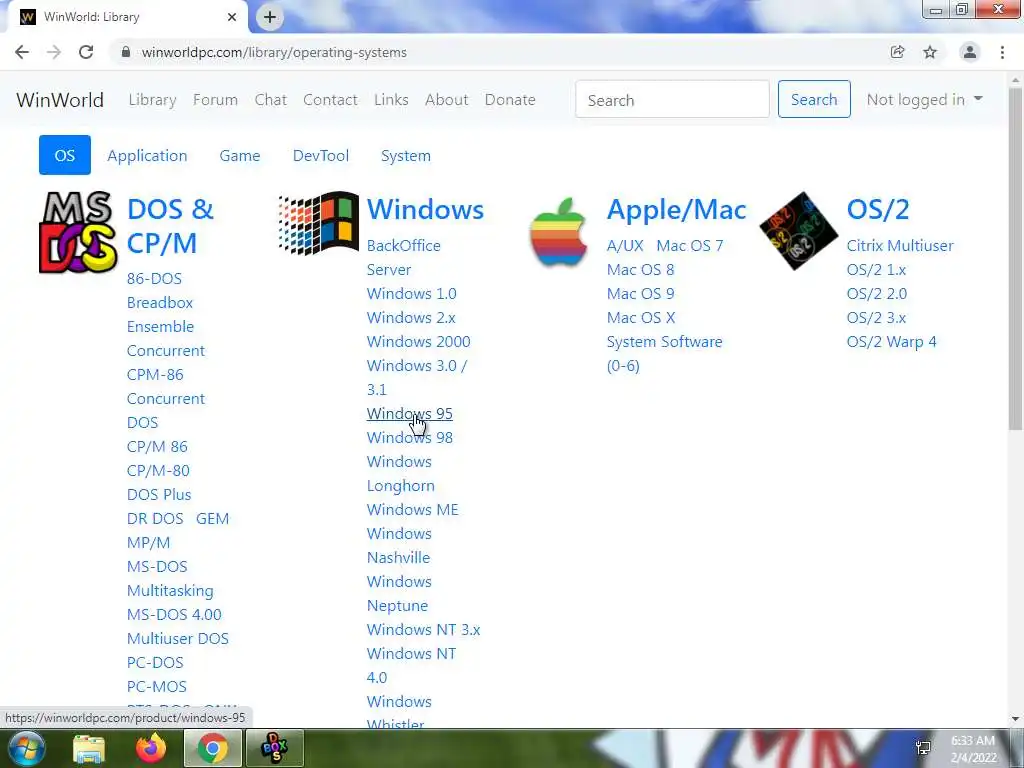The height and width of the screenshot is (768, 1024).
Task: Click the address bar URL
Action: coord(274,52)
